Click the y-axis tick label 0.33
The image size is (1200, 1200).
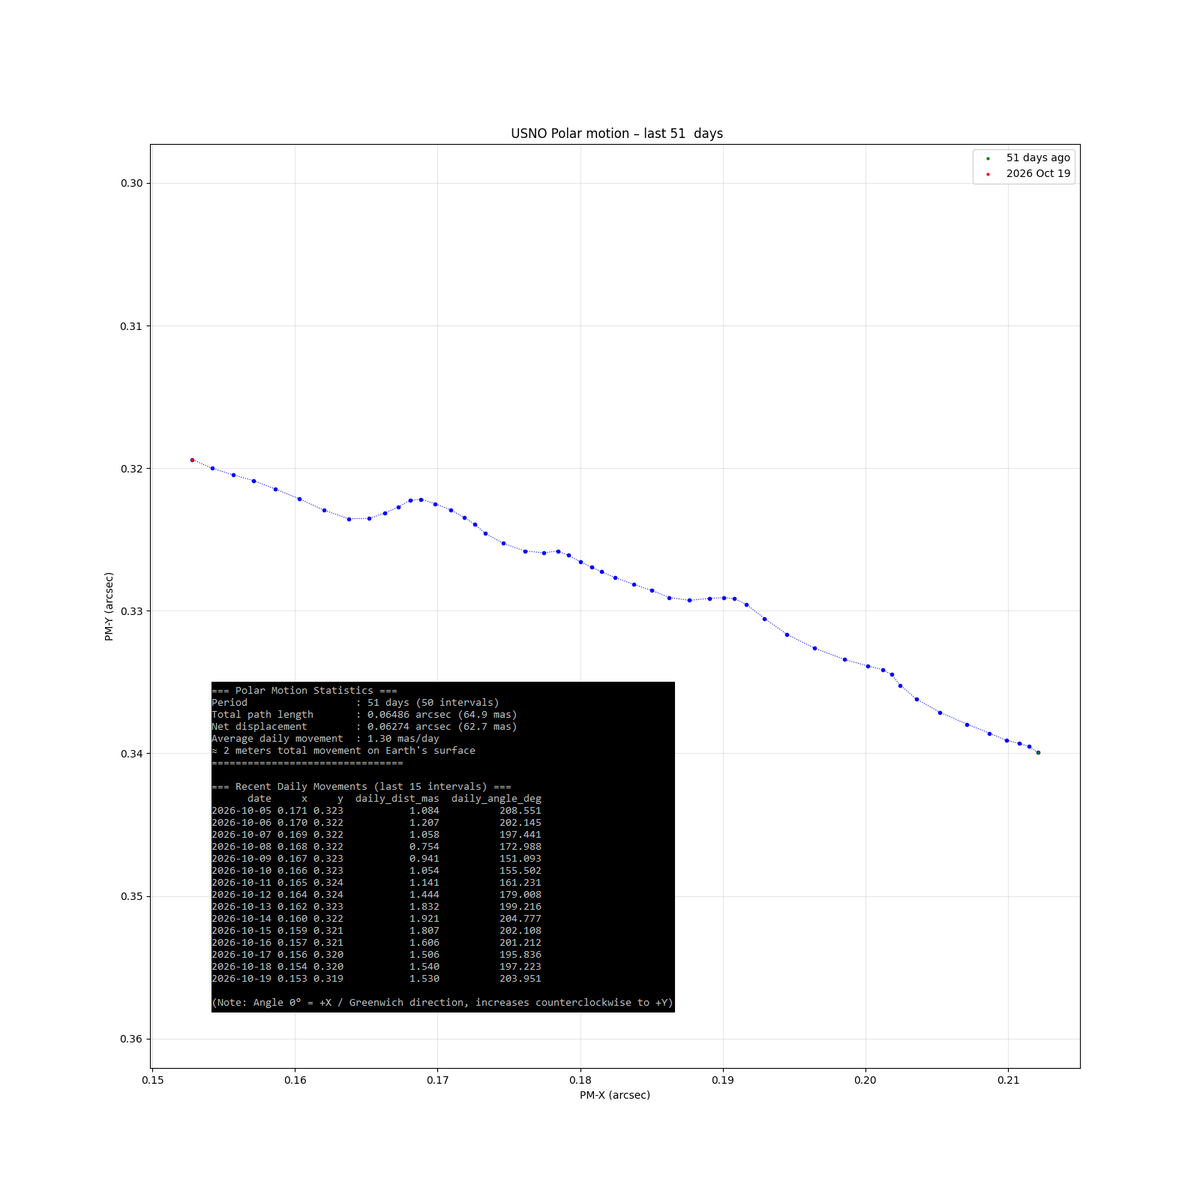(131, 611)
